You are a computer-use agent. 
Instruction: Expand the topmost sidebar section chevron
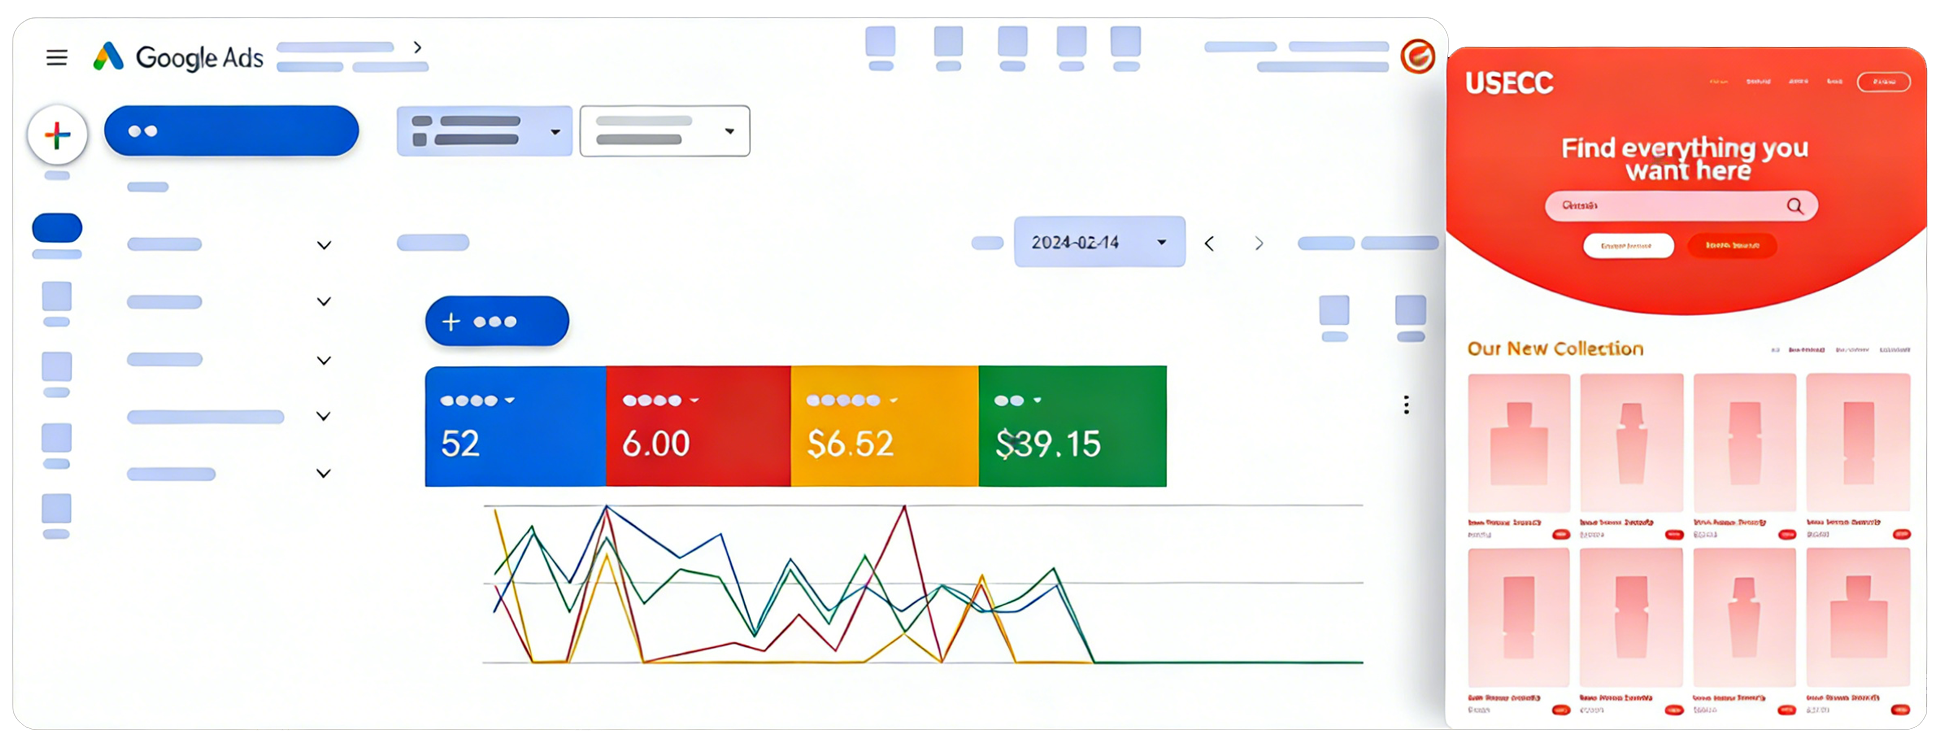[324, 245]
